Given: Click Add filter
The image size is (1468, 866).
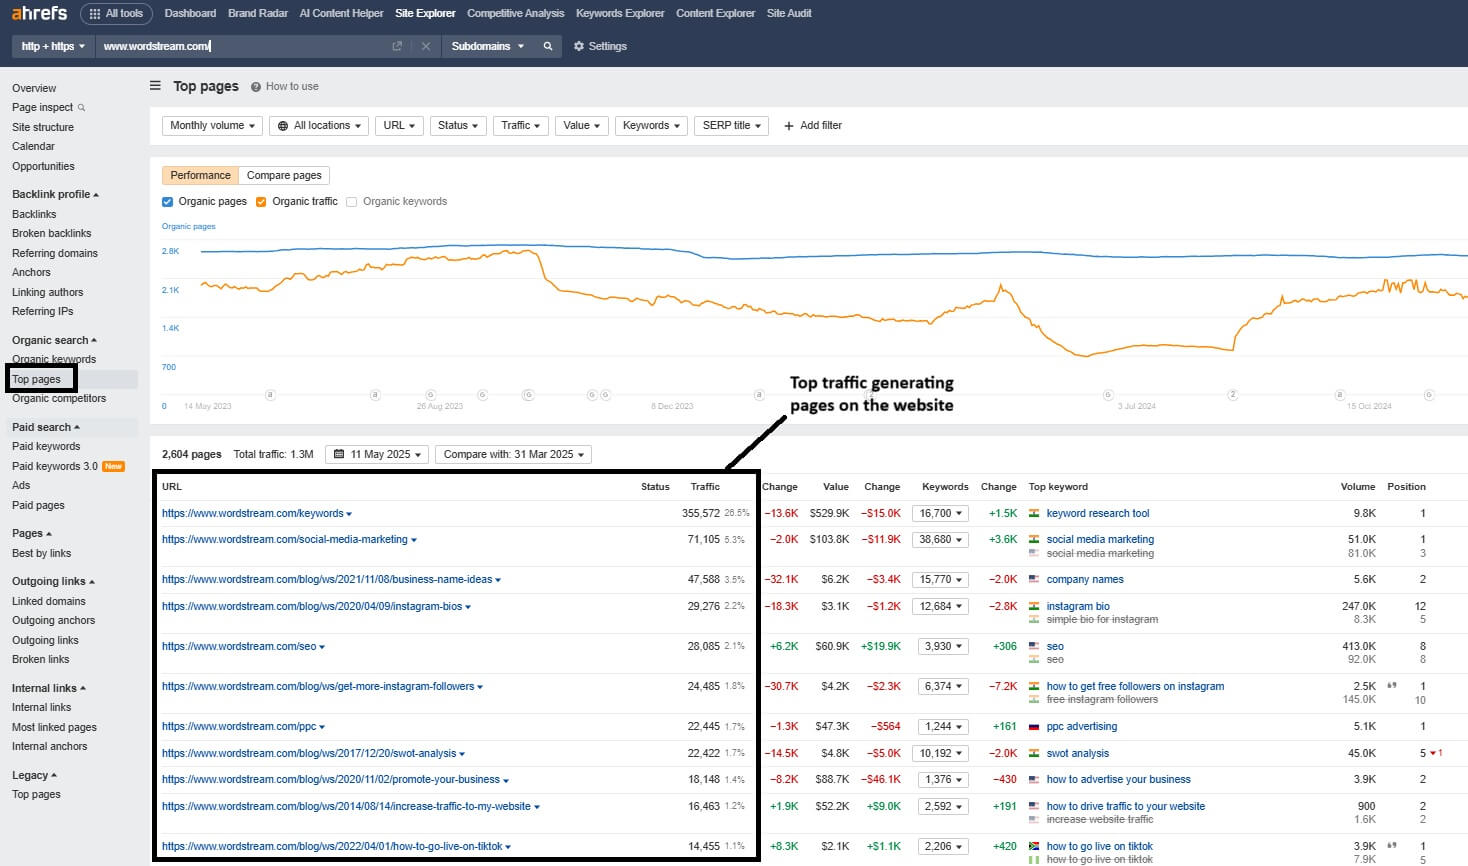Looking at the screenshot, I should 813,126.
